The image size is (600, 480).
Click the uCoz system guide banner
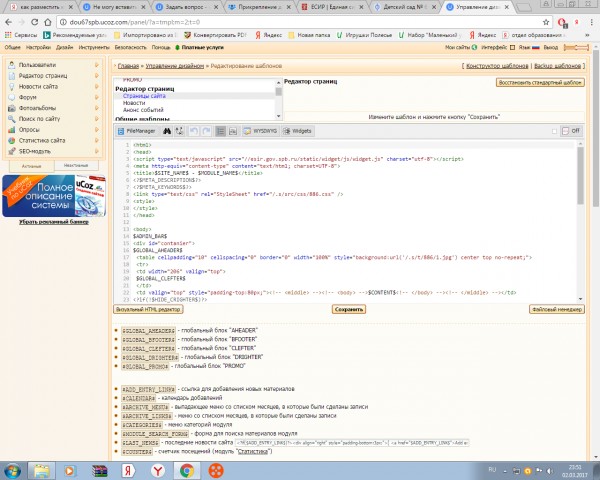[54, 196]
